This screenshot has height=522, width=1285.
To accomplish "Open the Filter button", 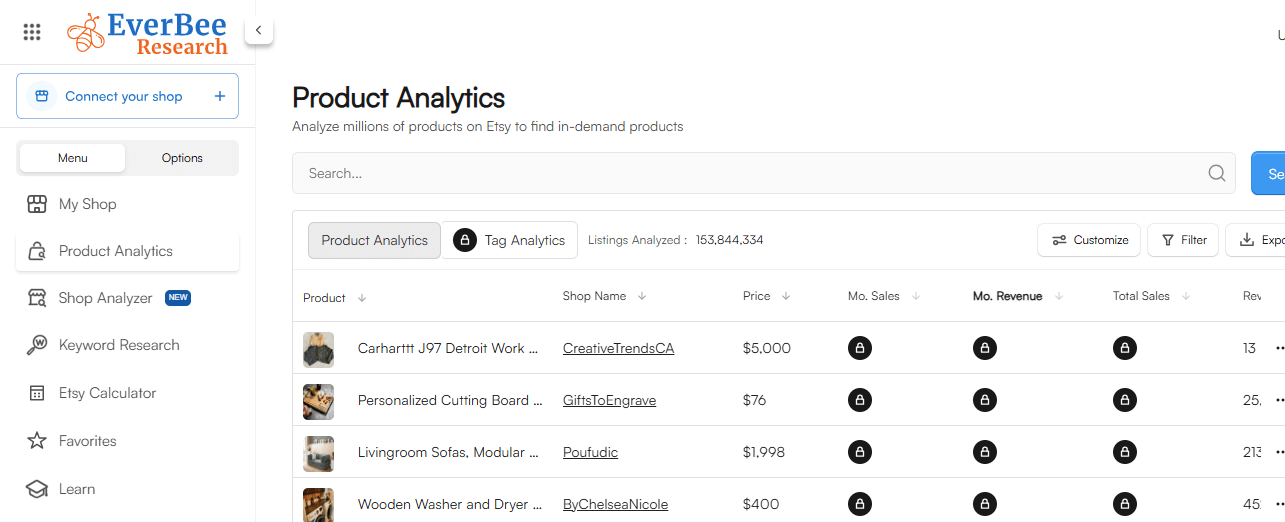I will pyautogui.click(x=1183, y=240).
